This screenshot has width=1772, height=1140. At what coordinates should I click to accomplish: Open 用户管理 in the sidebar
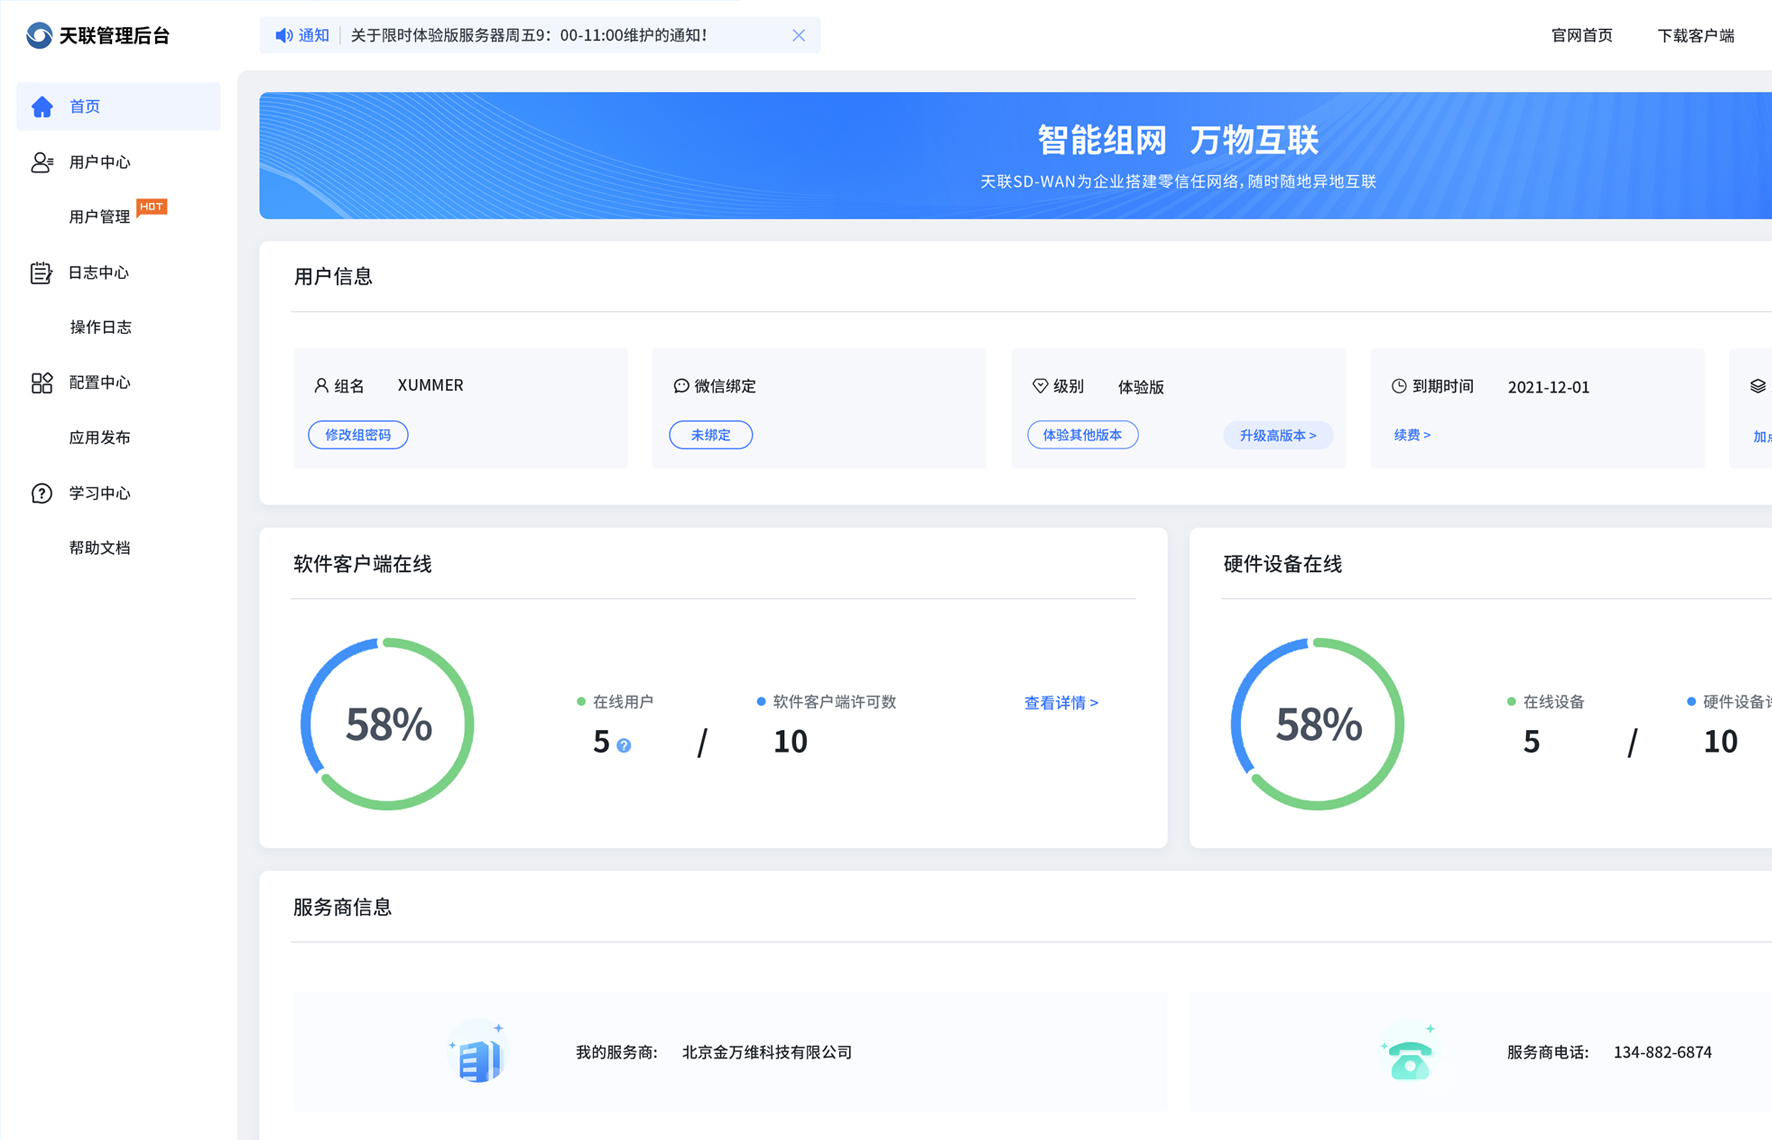coord(99,217)
